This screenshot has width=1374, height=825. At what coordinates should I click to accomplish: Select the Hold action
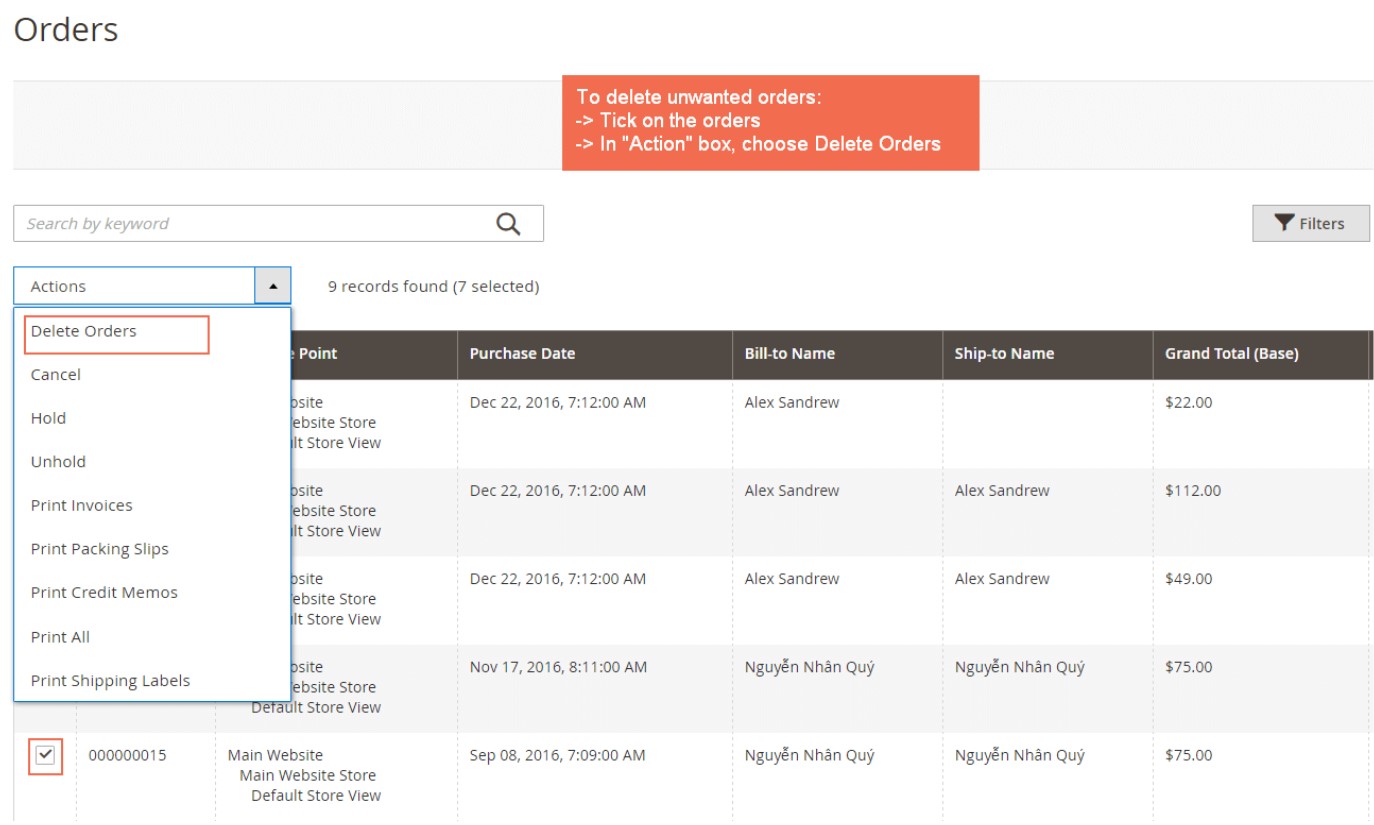(x=47, y=417)
